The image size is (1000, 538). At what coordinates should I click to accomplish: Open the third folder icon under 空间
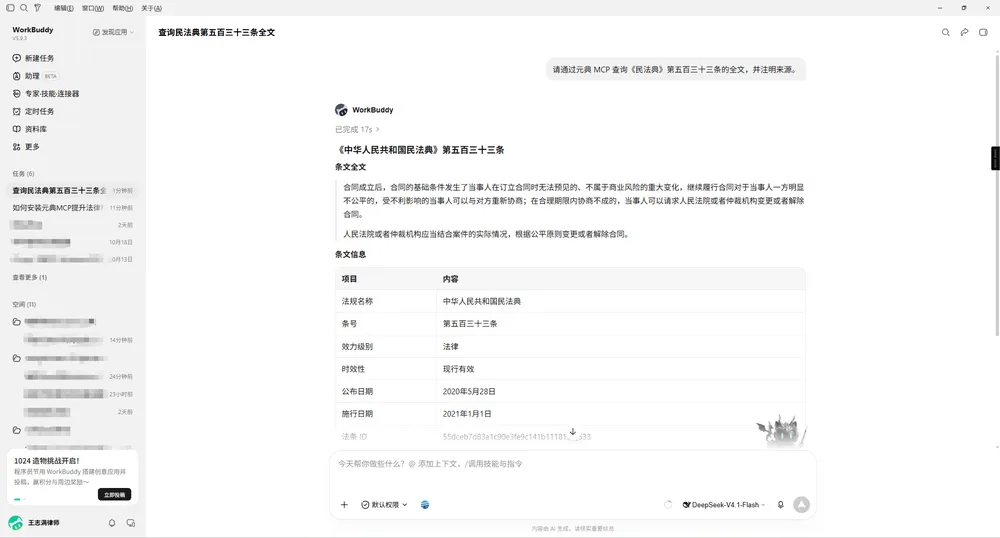click(17, 430)
